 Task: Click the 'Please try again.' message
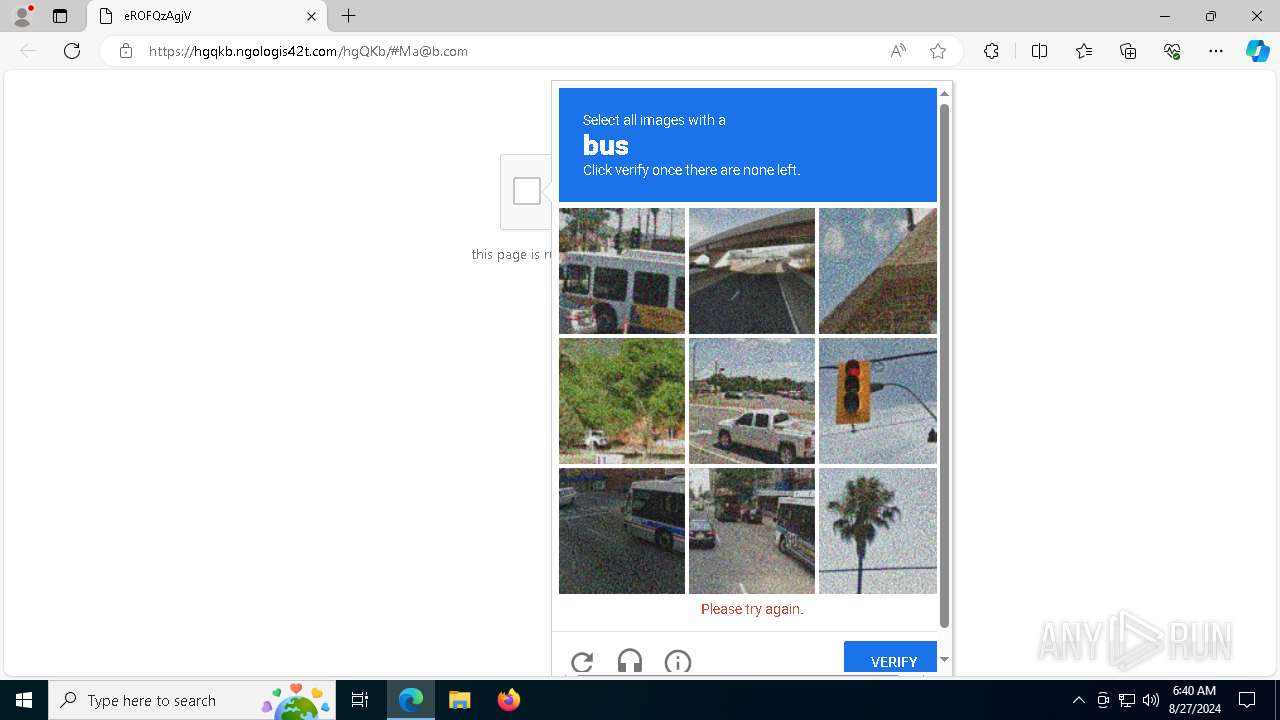click(x=752, y=609)
